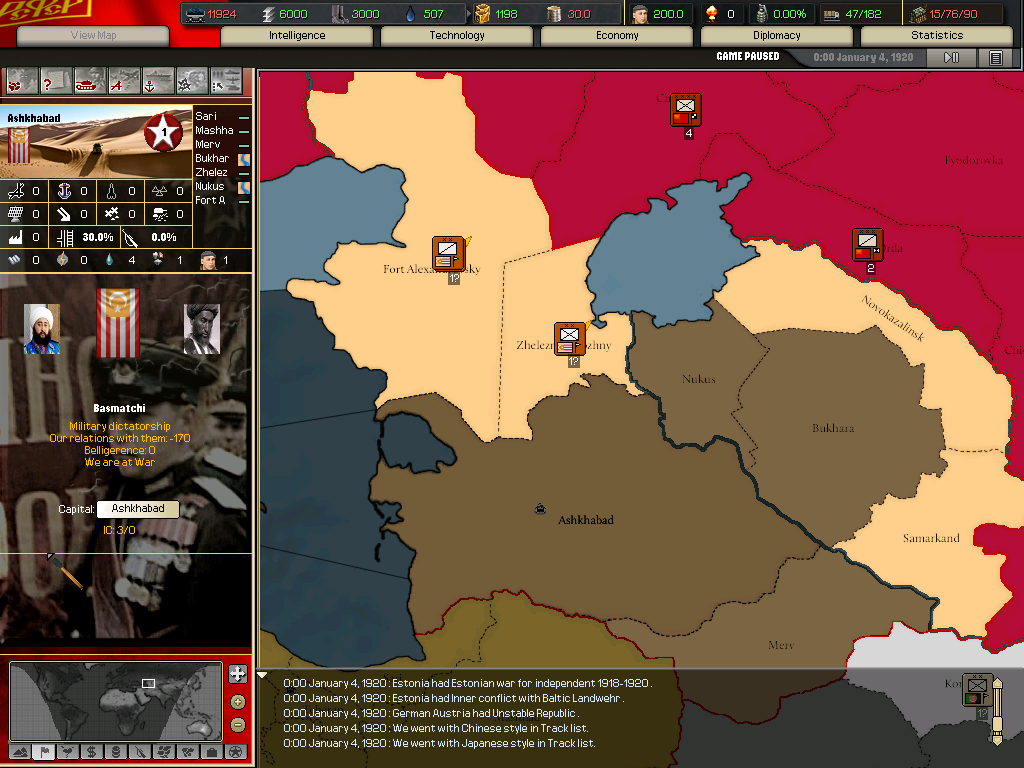Screen dimensions: 1024x768
Task: Toggle the game pause/play button
Action: 951,58
